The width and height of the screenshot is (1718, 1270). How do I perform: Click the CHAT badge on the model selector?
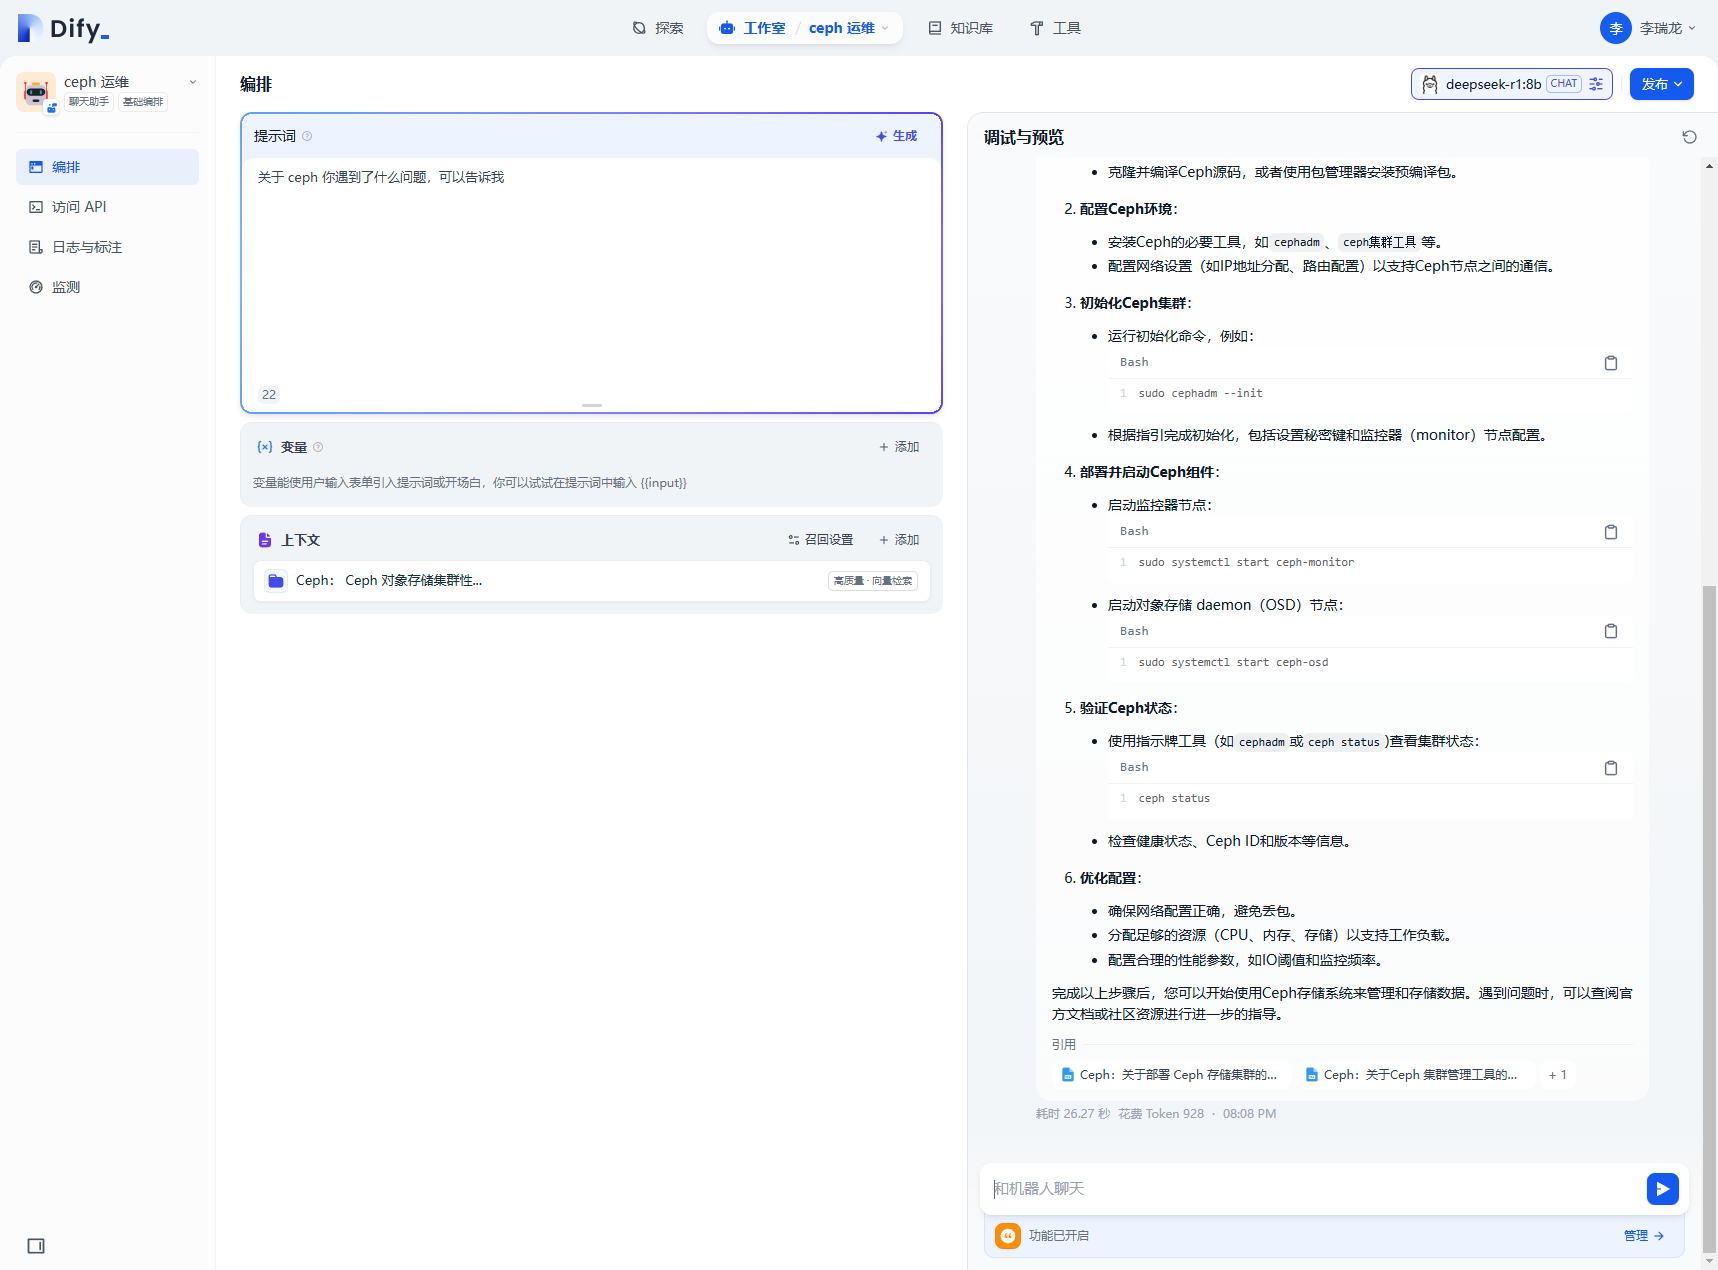(1564, 84)
